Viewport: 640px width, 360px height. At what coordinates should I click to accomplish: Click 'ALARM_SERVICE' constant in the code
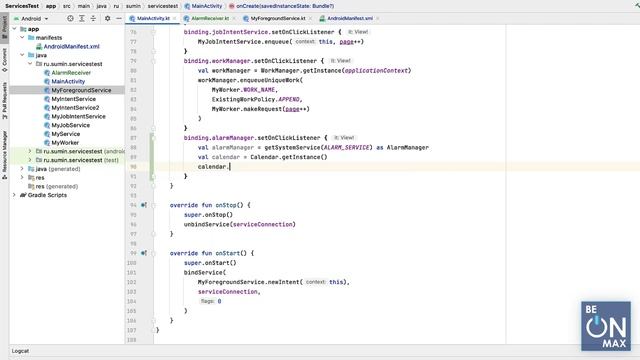click(346, 147)
